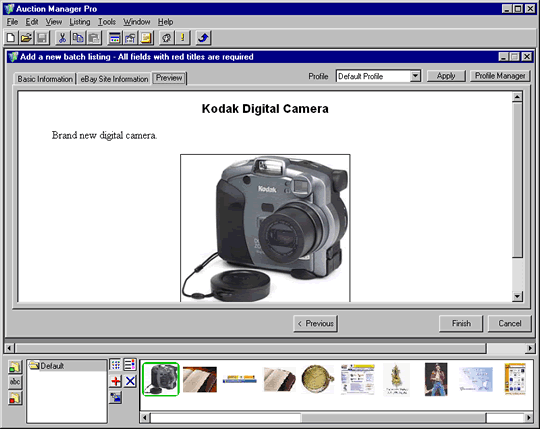Click the thumbnail strip scroll left arrow
Screen dimensions: 540x429
coord(145,418)
